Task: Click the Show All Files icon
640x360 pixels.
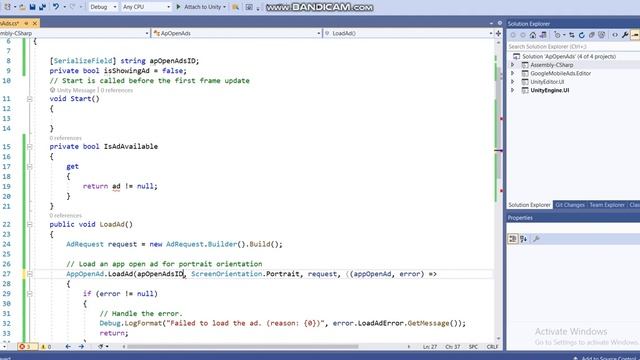Action: (x=602, y=35)
